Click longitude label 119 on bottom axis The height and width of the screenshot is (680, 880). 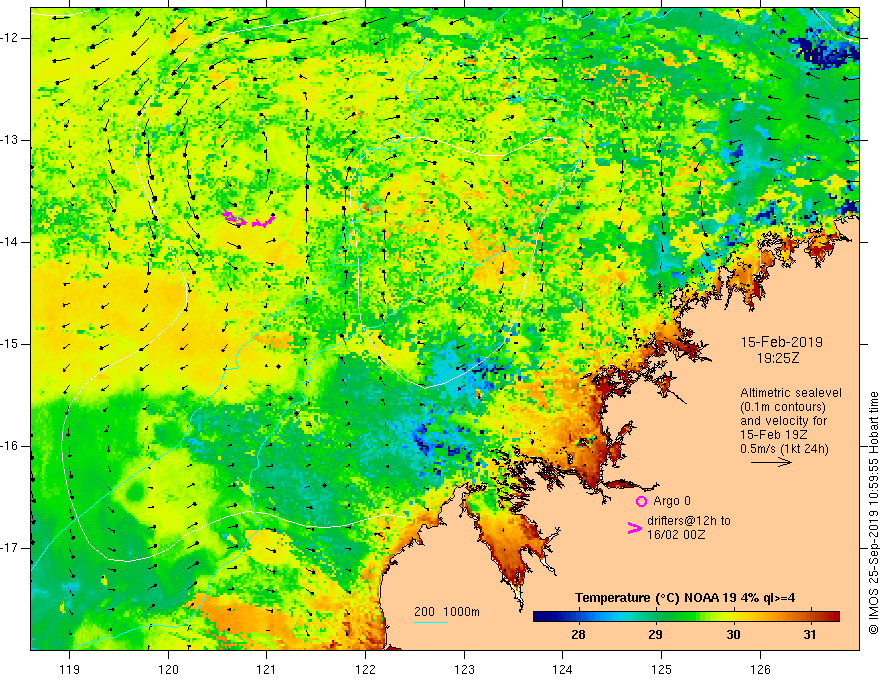click(70, 669)
